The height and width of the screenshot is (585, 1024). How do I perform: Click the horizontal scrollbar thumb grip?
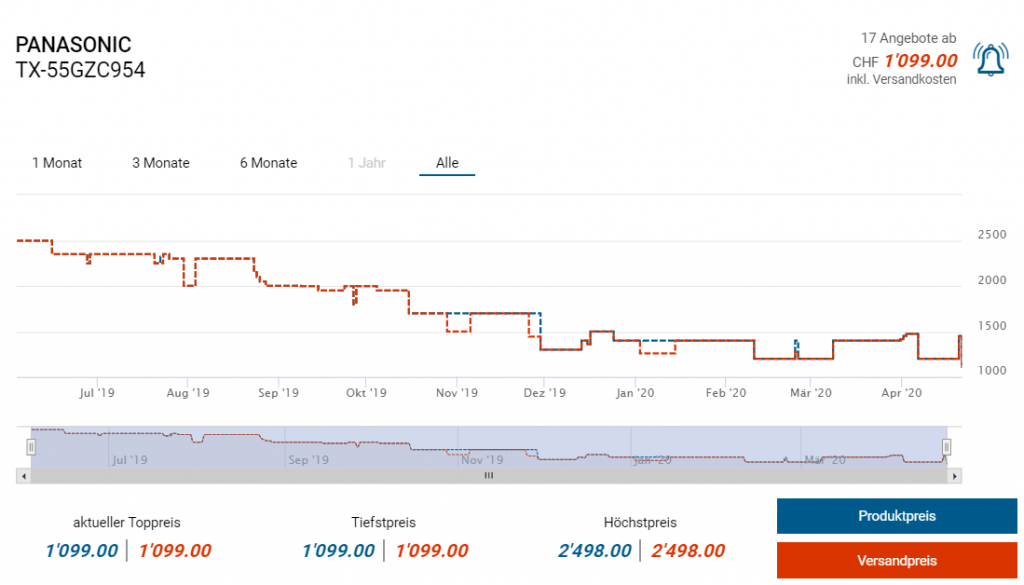point(489,476)
